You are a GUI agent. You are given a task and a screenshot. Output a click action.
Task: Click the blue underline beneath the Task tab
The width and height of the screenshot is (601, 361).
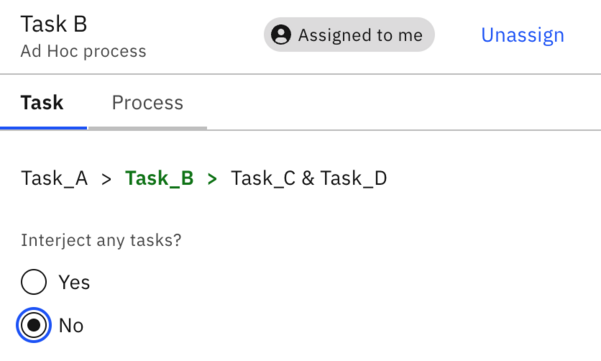(43, 128)
